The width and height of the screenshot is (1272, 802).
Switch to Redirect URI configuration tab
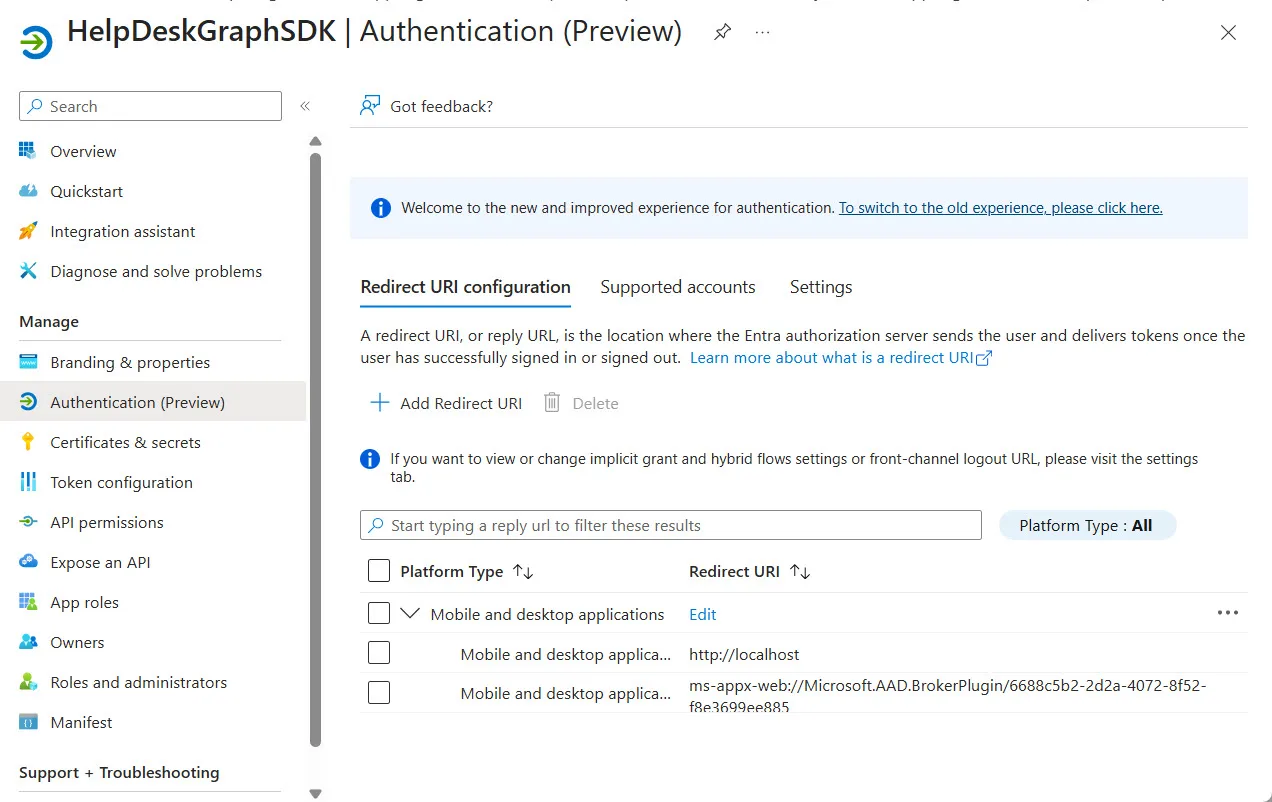(465, 287)
